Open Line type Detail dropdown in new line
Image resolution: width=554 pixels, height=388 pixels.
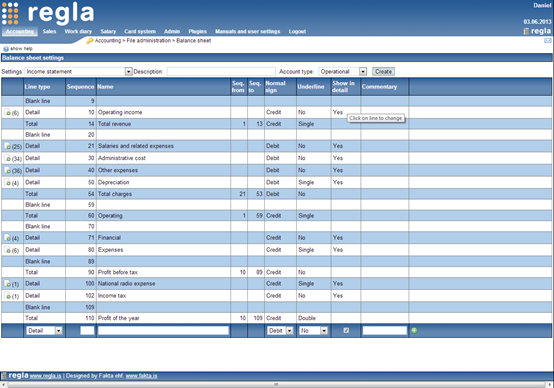pos(44,330)
